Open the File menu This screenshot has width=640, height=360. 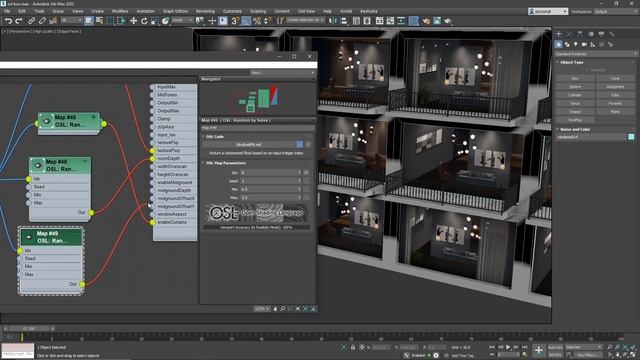pyautogui.click(x=7, y=11)
